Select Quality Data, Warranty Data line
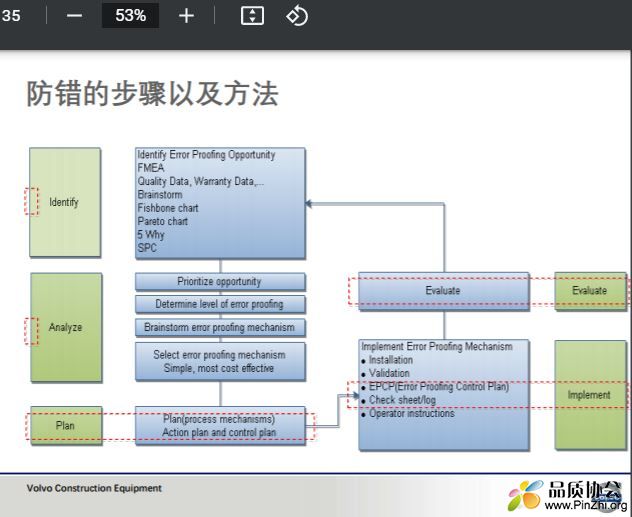 [201, 181]
